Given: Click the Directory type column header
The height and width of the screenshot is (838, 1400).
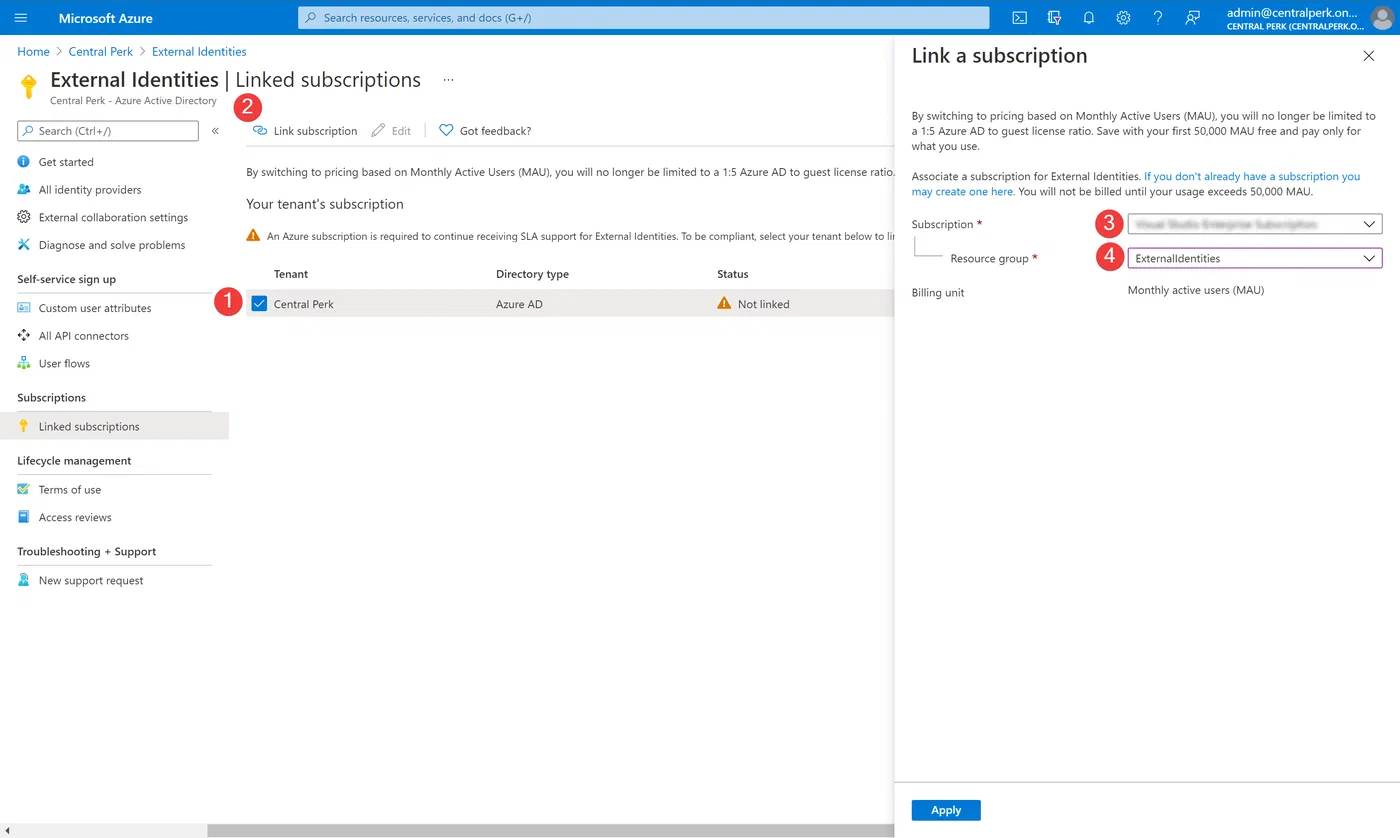Looking at the screenshot, I should click(x=532, y=274).
